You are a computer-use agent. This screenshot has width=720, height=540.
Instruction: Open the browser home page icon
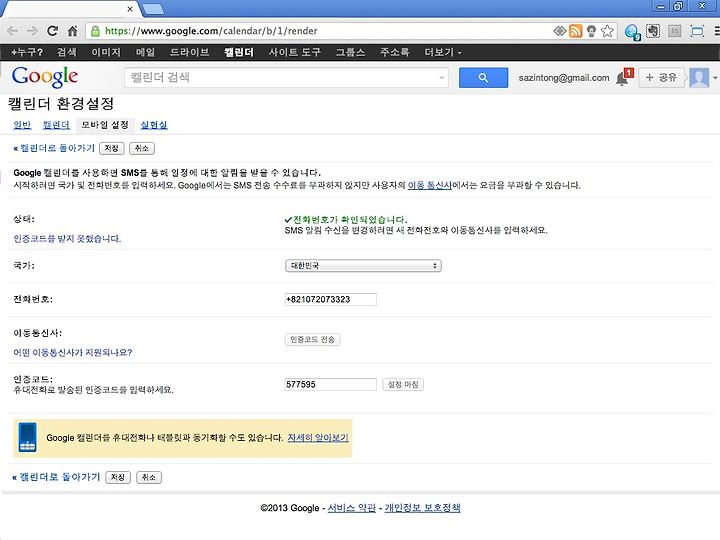tap(73, 31)
